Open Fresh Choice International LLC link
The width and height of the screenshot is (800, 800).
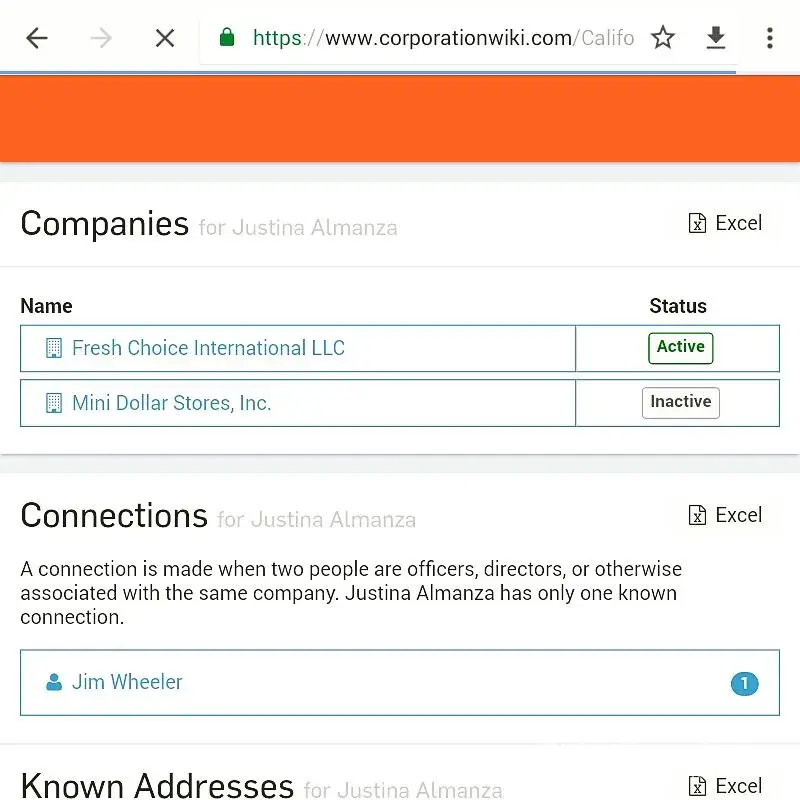coord(208,348)
